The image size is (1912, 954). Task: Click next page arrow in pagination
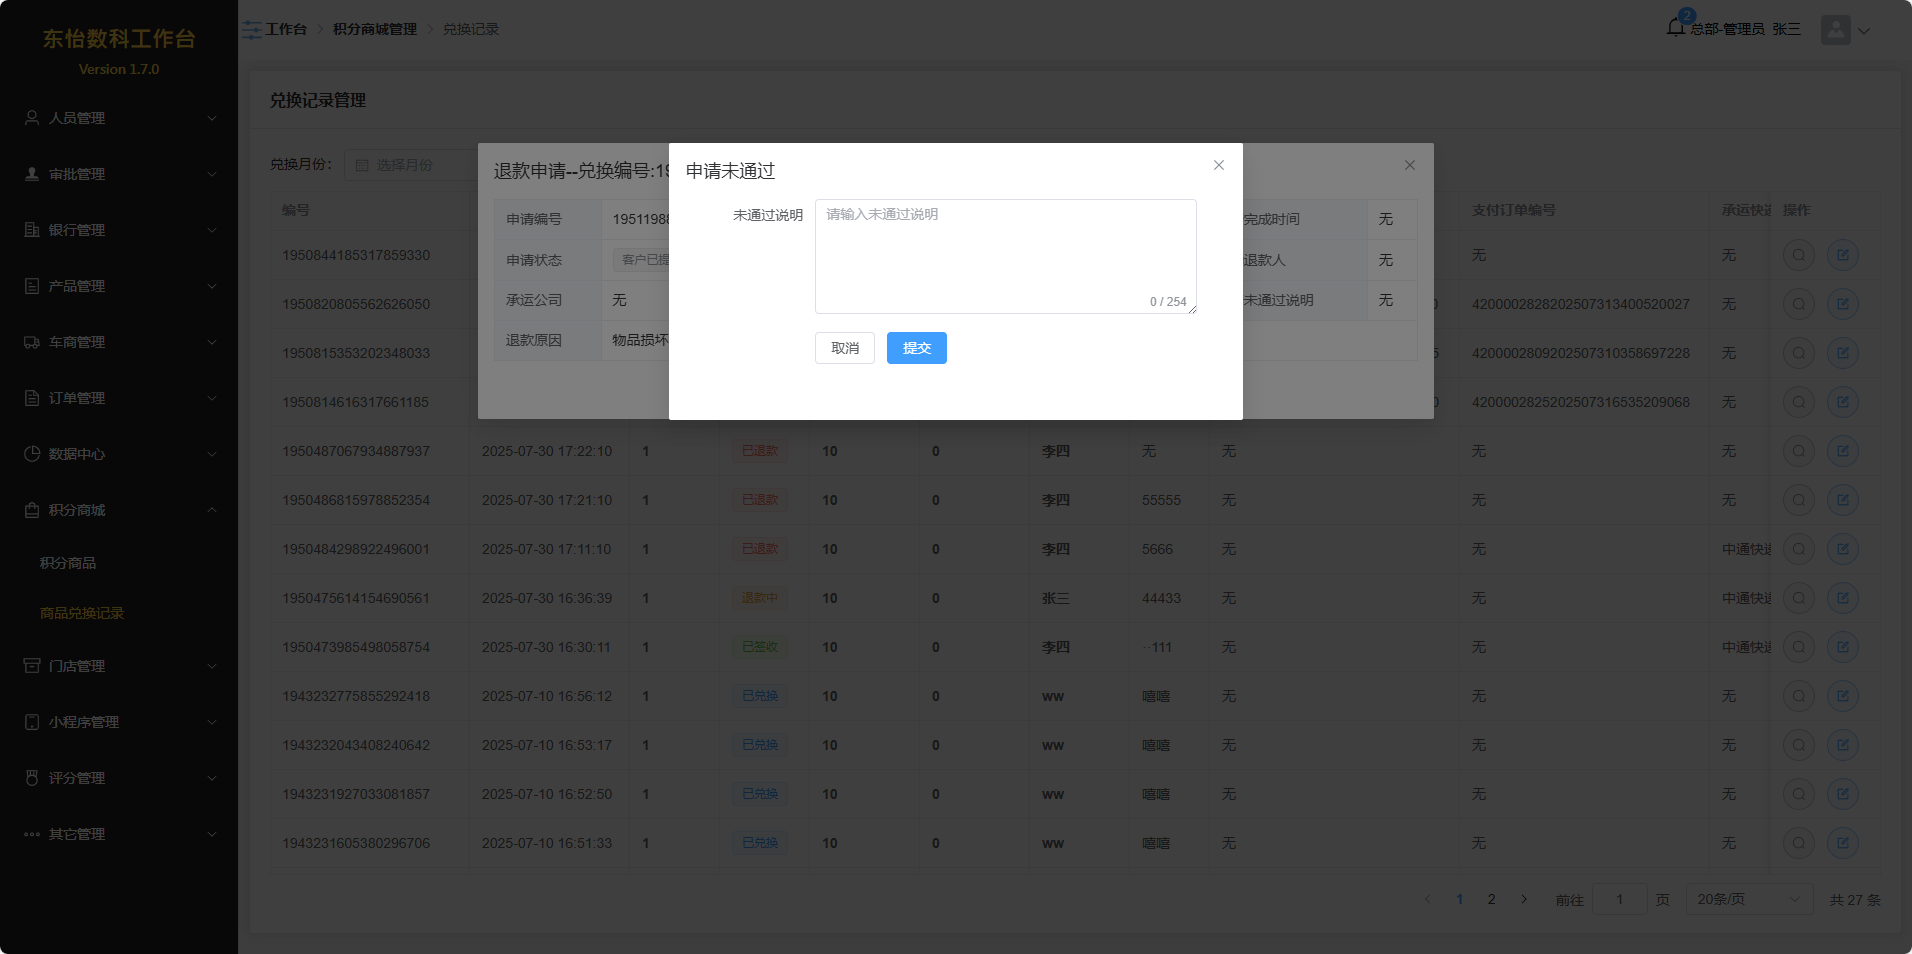(x=1524, y=899)
